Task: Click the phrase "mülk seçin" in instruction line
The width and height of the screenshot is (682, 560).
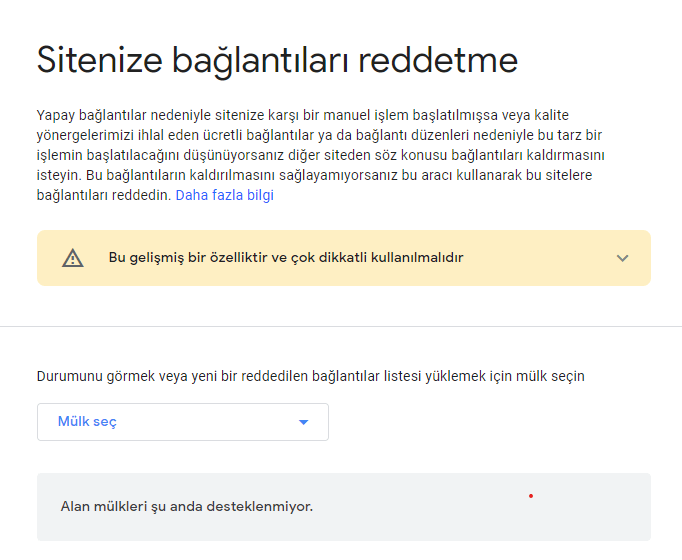Action: coord(549,376)
